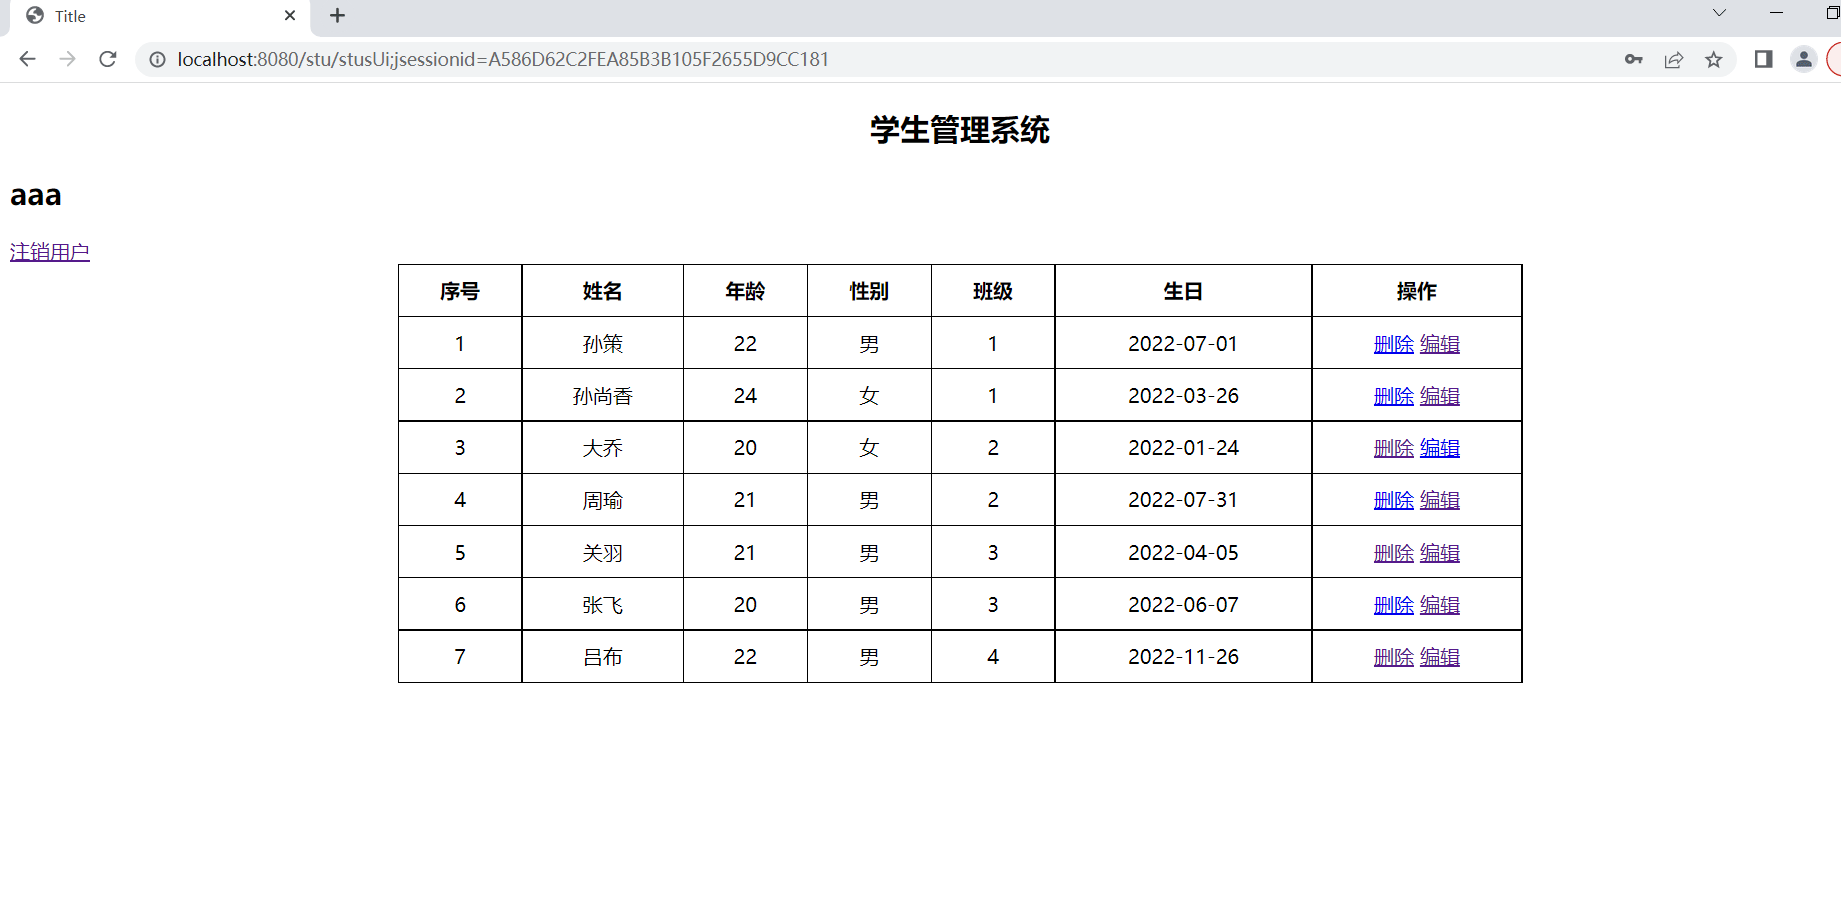Click the site info icon in address bar
Image resolution: width=1841 pixels, height=915 pixels.
pyautogui.click(x=157, y=59)
